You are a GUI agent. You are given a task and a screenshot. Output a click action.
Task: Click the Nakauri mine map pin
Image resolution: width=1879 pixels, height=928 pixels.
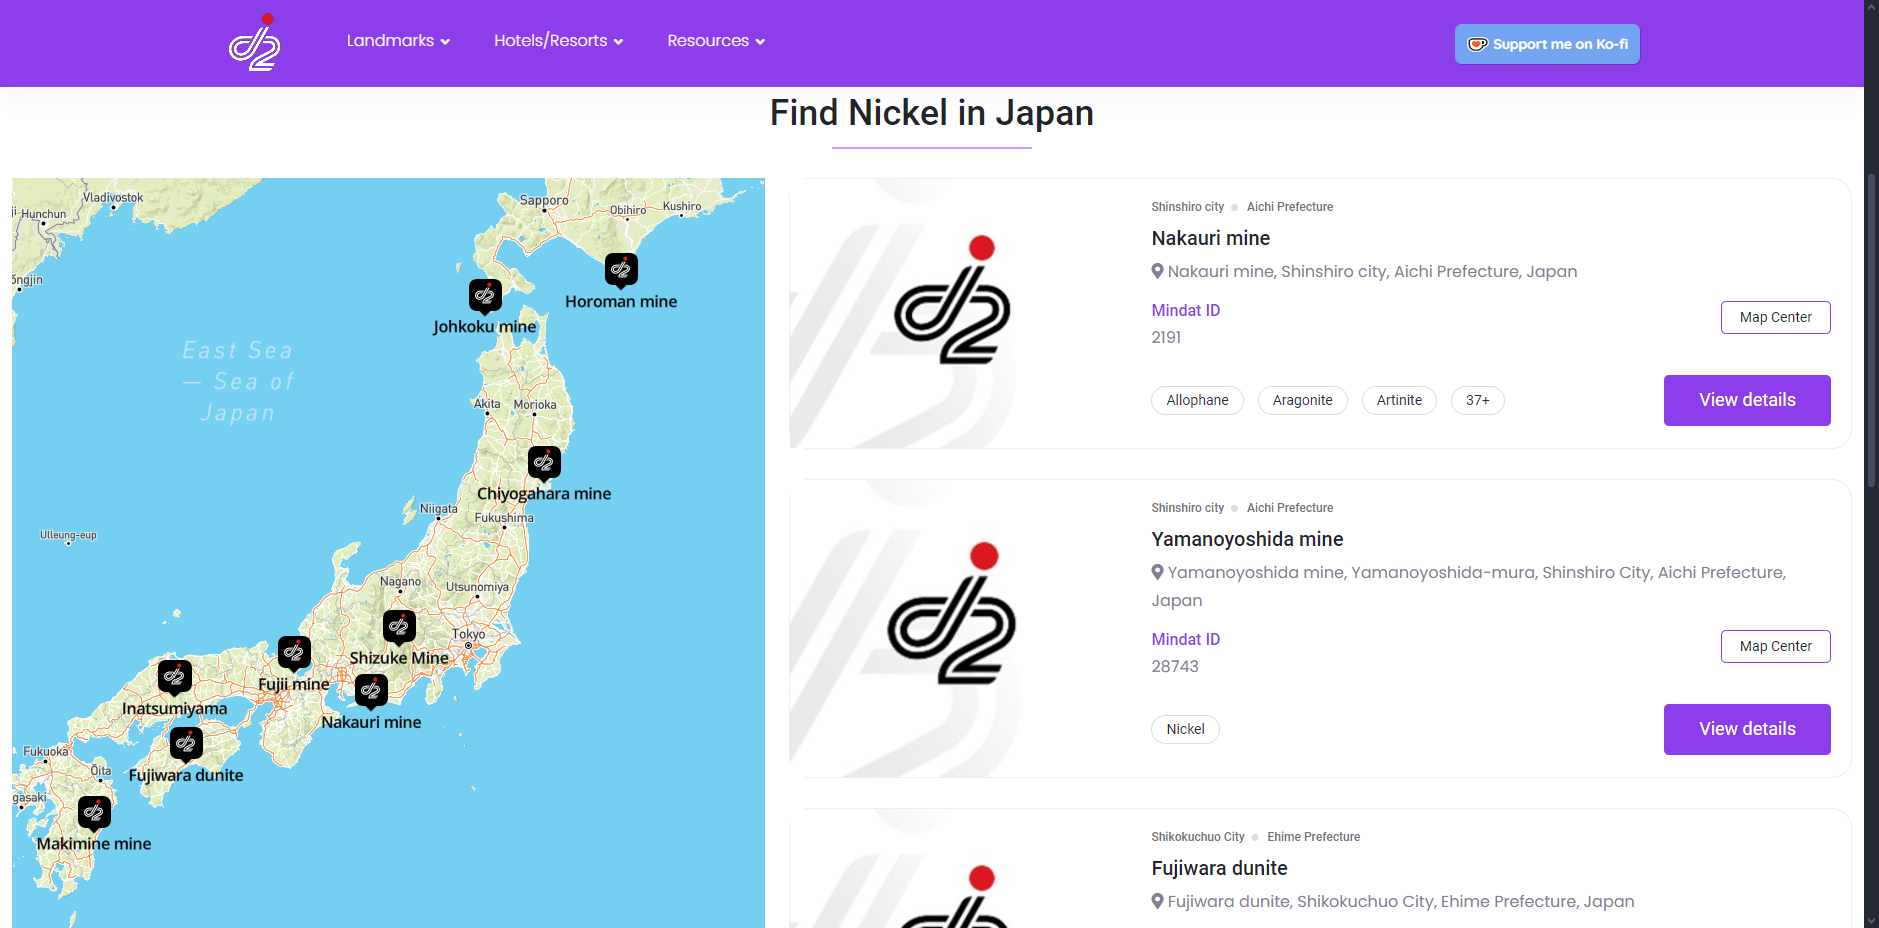point(371,690)
